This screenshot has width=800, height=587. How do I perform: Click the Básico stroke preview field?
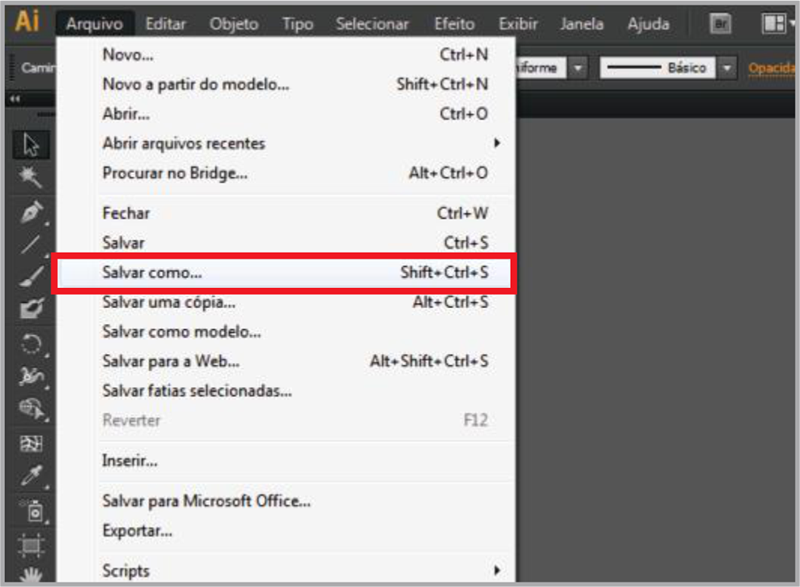pyautogui.click(x=658, y=67)
